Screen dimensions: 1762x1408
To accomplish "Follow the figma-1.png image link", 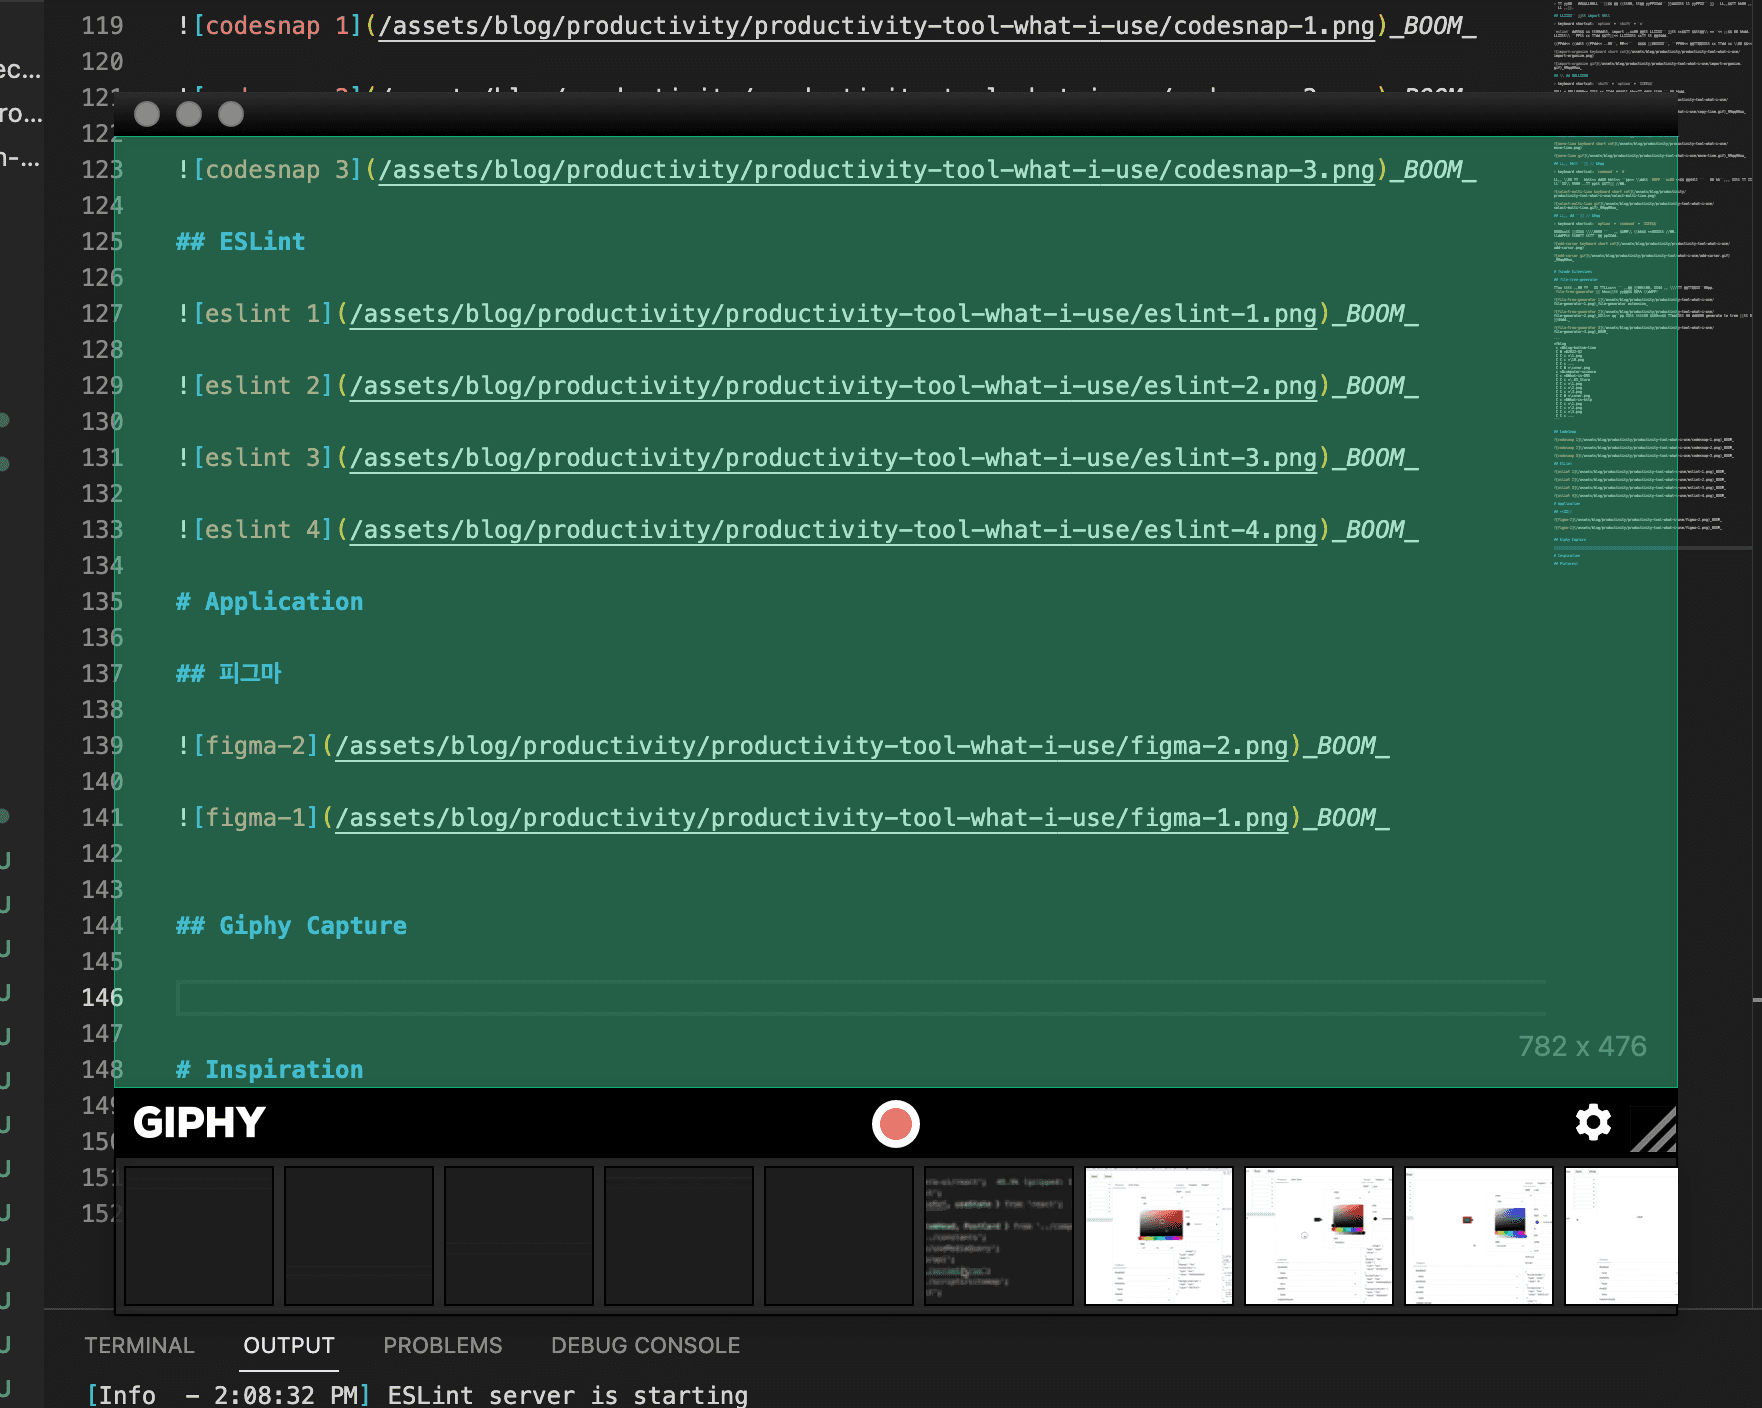I will 812,818.
